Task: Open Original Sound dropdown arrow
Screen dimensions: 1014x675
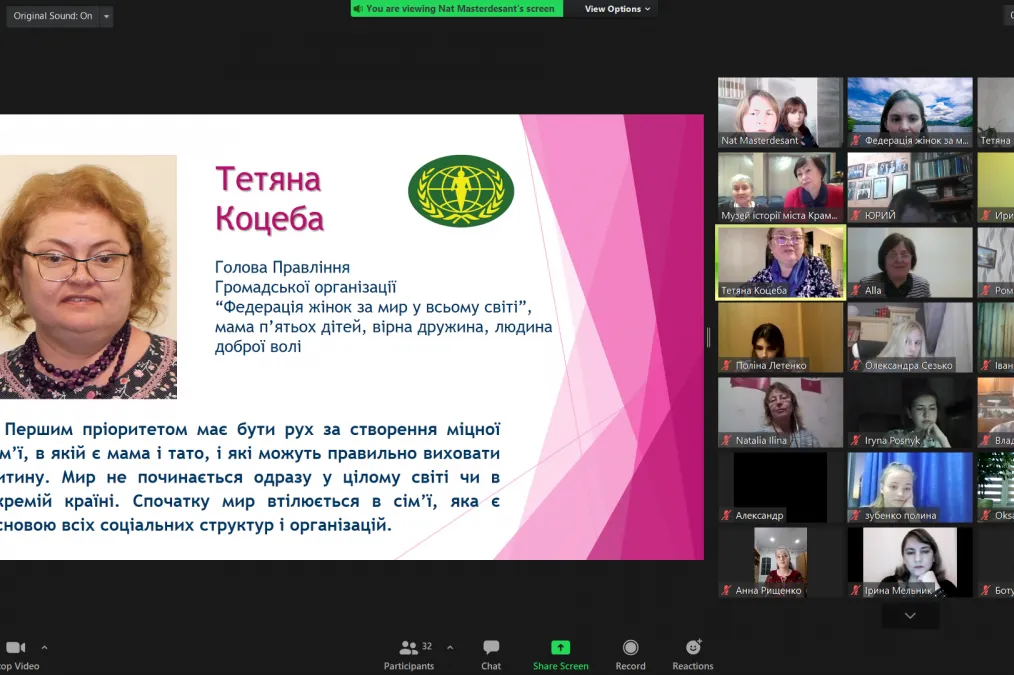Action: tap(107, 16)
